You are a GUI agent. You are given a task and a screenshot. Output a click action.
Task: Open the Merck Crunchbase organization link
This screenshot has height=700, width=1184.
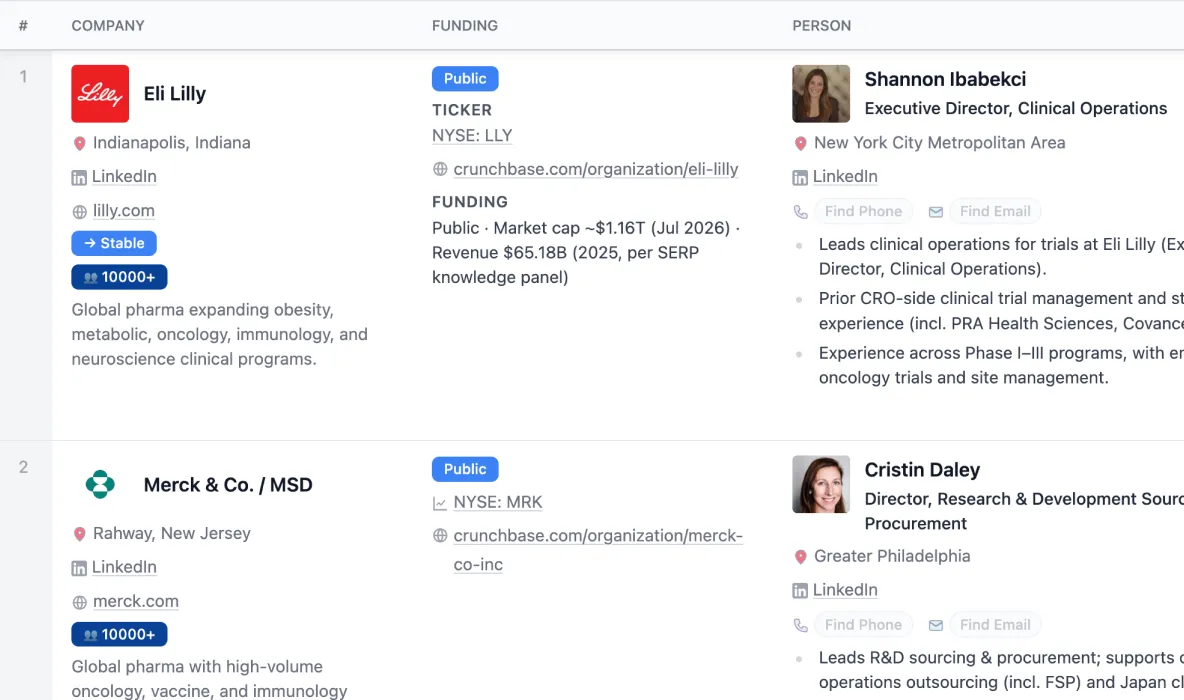pyautogui.click(x=598, y=550)
